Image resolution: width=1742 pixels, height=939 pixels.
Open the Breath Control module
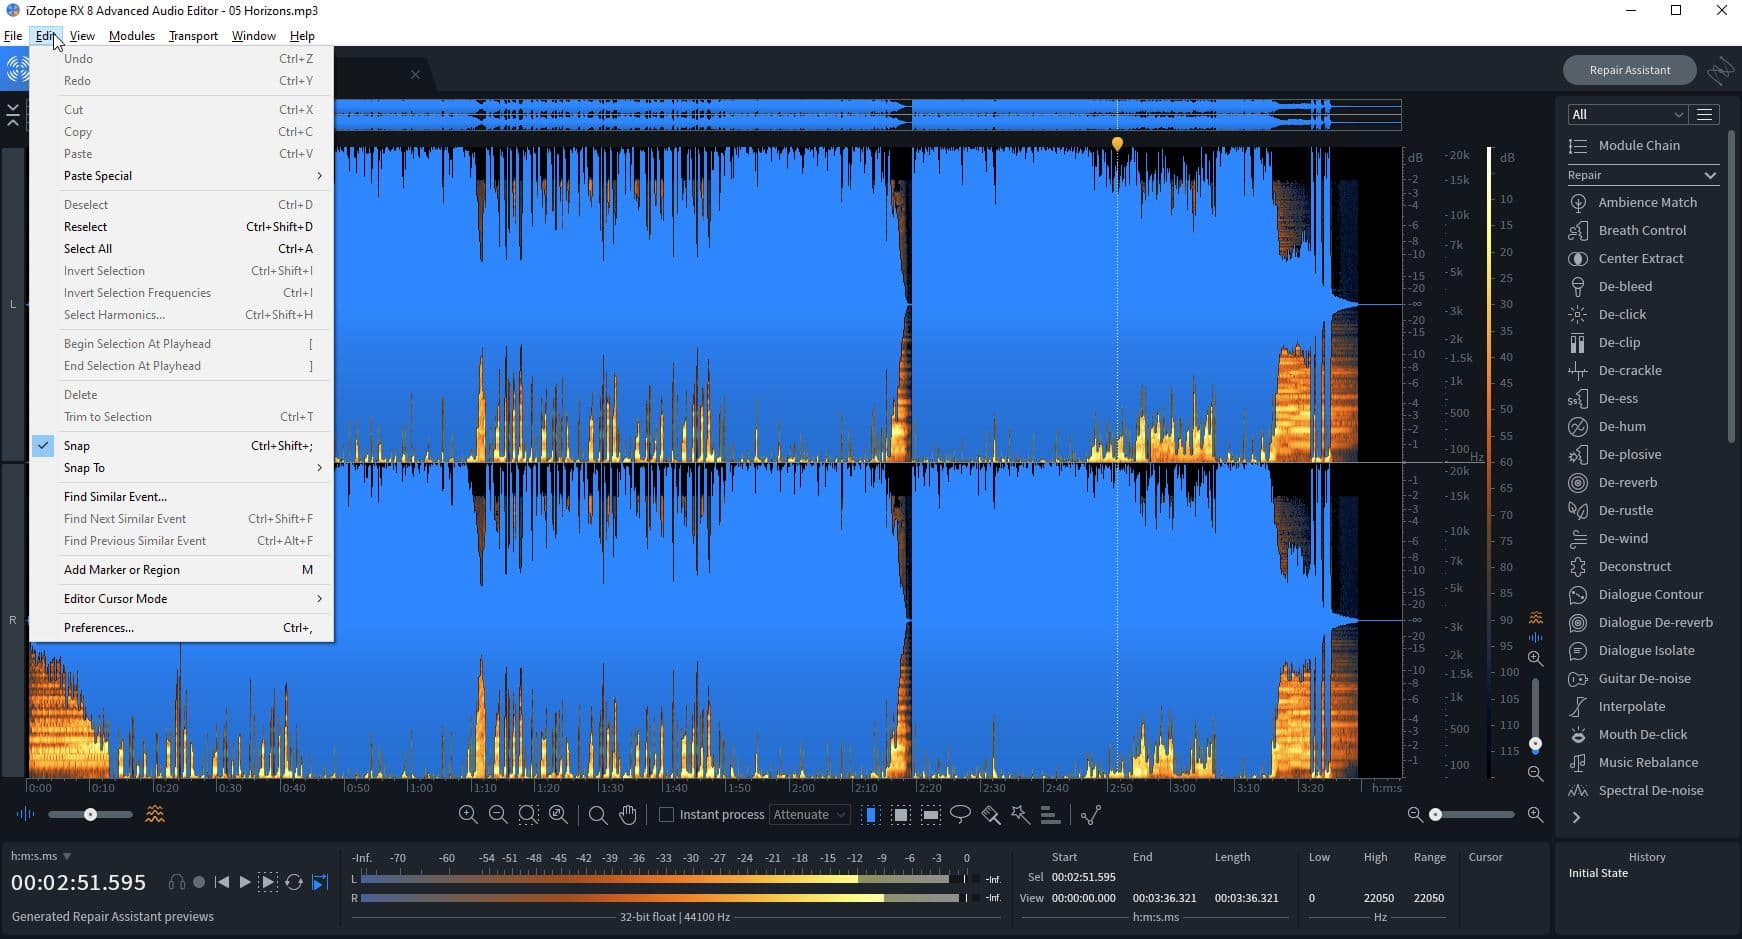pyautogui.click(x=1642, y=230)
